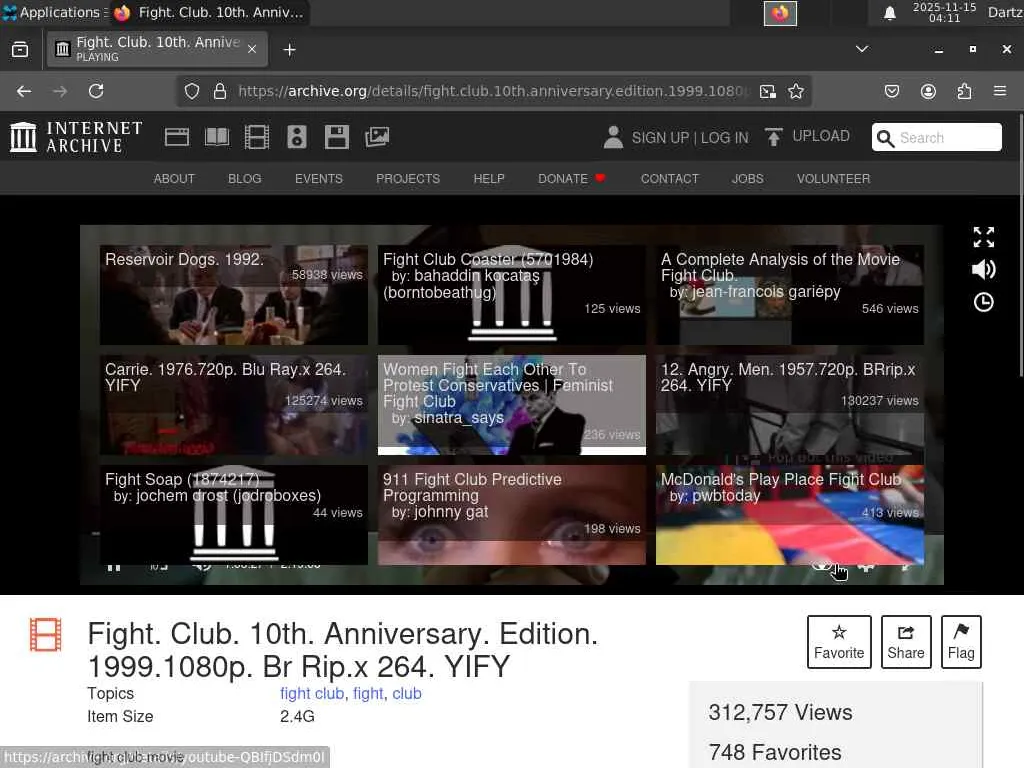The width and height of the screenshot is (1024, 768).
Task: View site security padlock info
Action: pyautogui.click(x=220, y=91)
